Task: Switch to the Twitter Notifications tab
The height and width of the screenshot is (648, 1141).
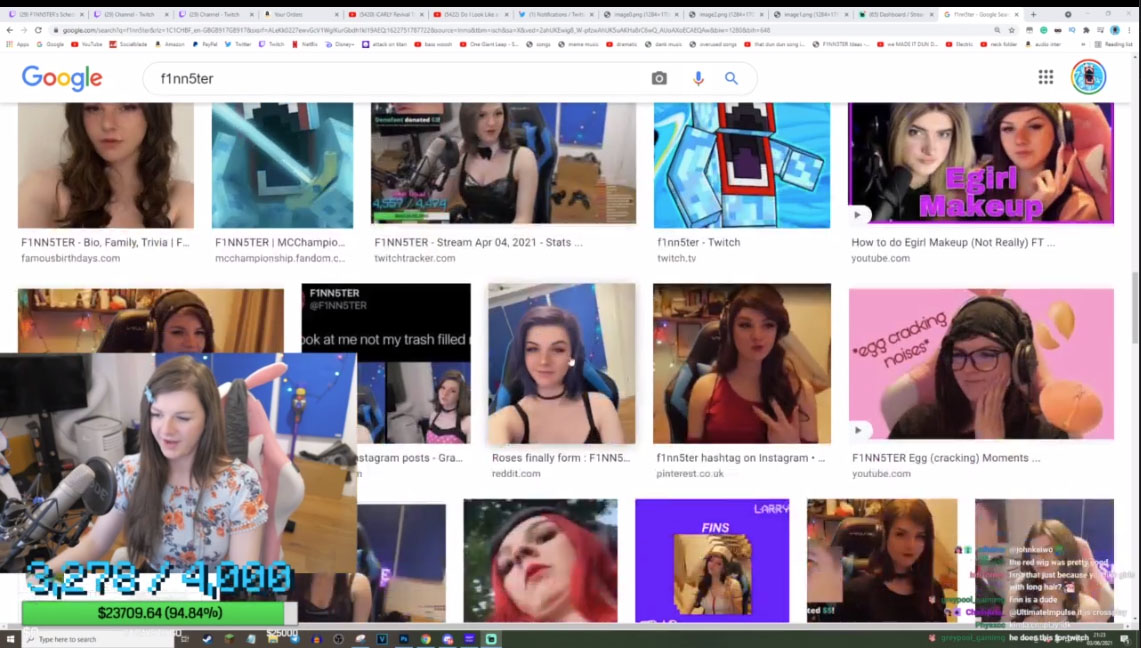Action: point(557,14)
